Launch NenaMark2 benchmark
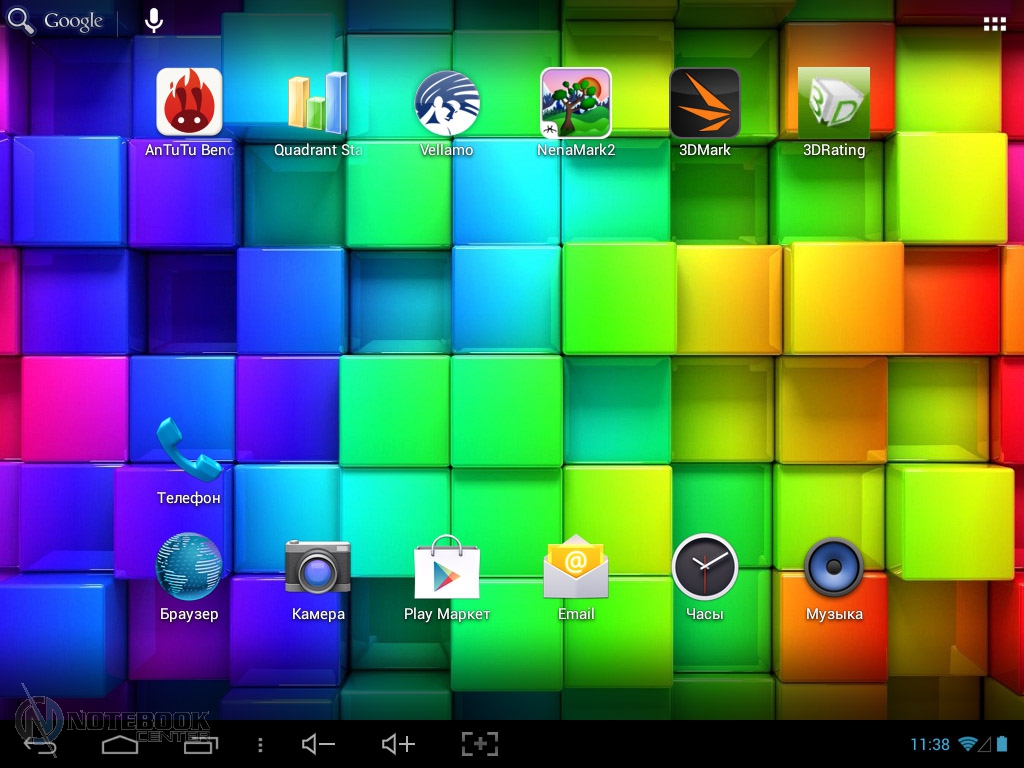1024x768 pixels. [x=576, y=103]
